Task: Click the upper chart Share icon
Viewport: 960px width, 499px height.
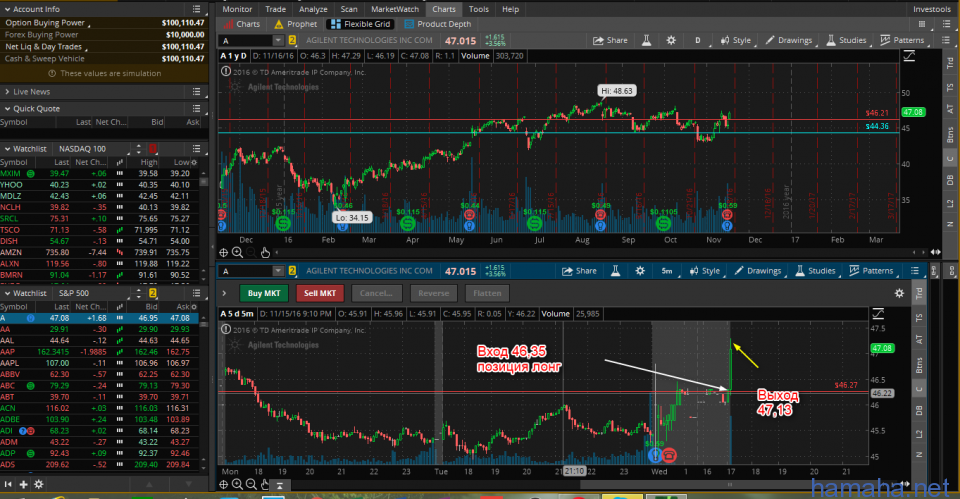Action: click(x=610, y=40)
